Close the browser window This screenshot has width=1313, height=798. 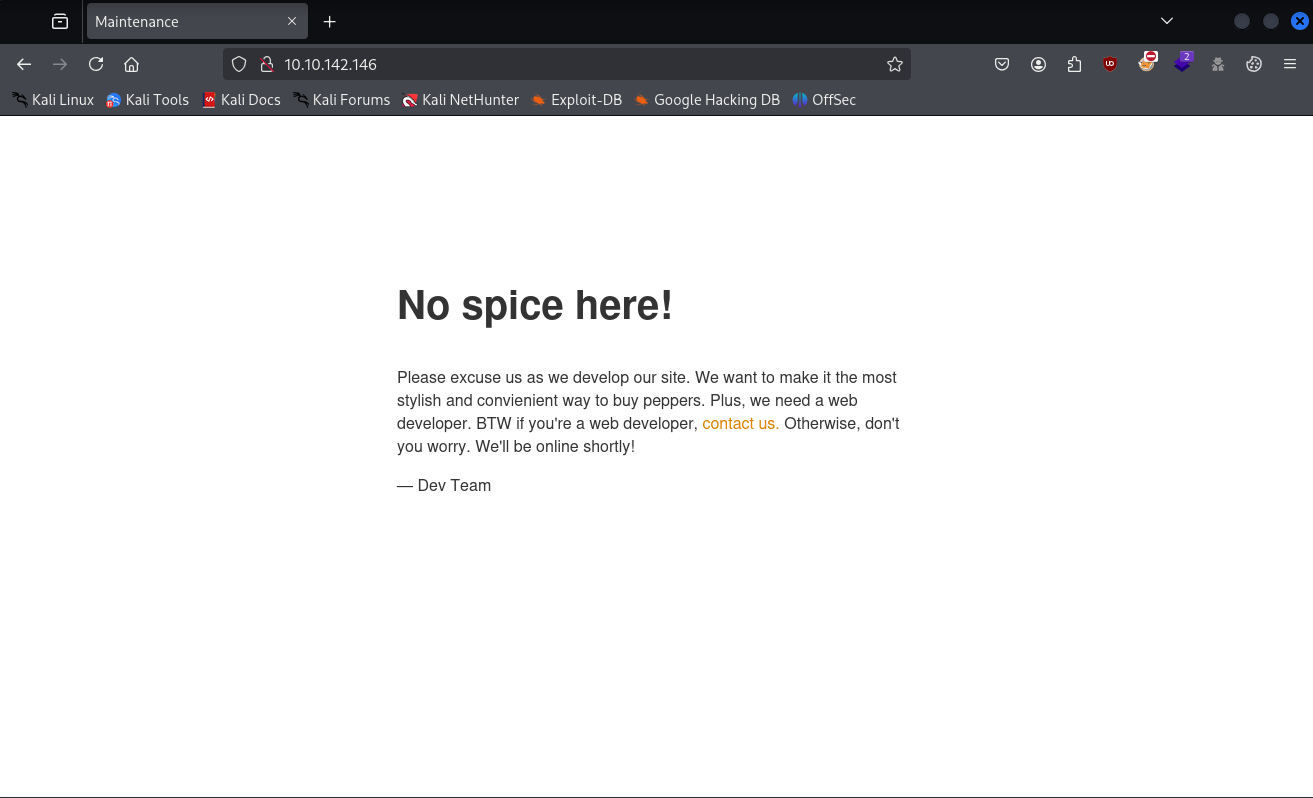coord(1299,21)
